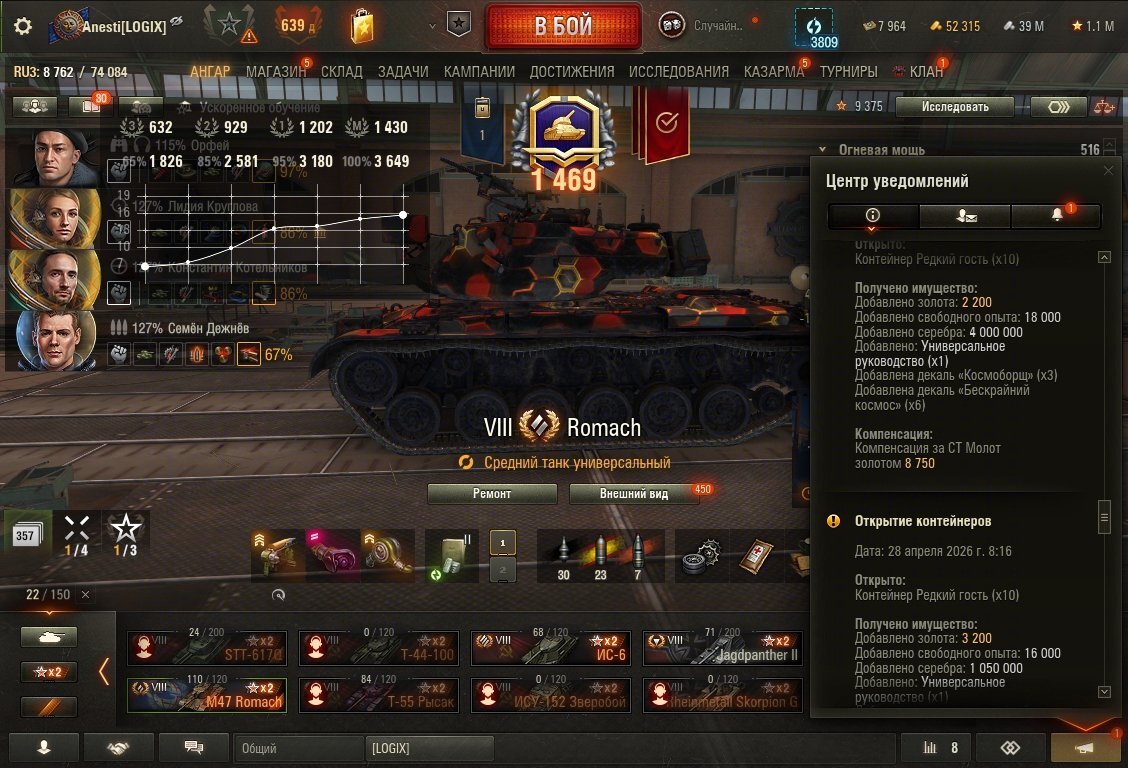Select the notification bell tab icon
The image size is (1128, 768).
1056,215
